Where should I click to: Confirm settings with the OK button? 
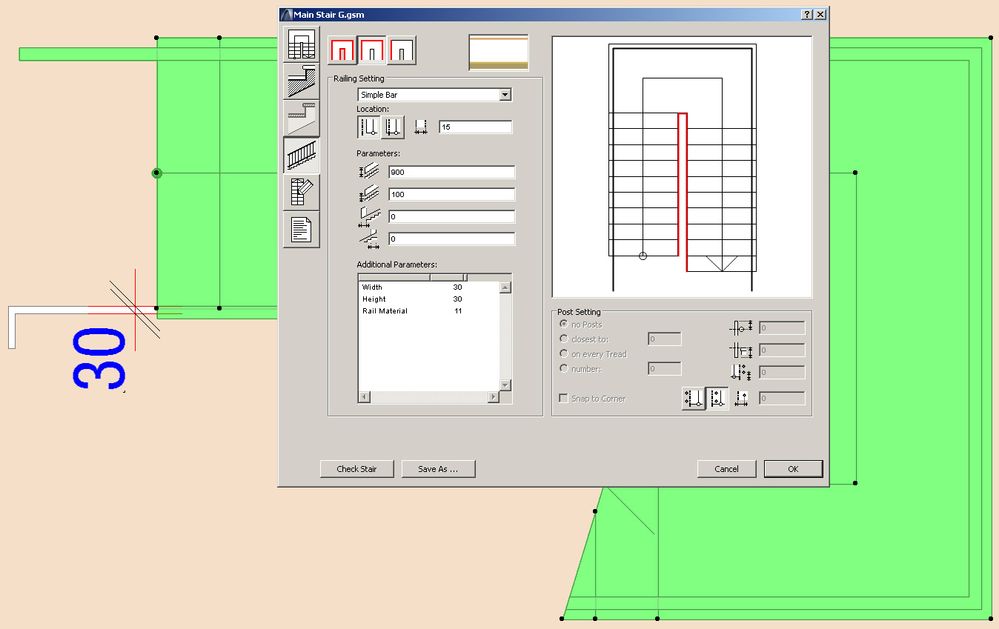793,469
